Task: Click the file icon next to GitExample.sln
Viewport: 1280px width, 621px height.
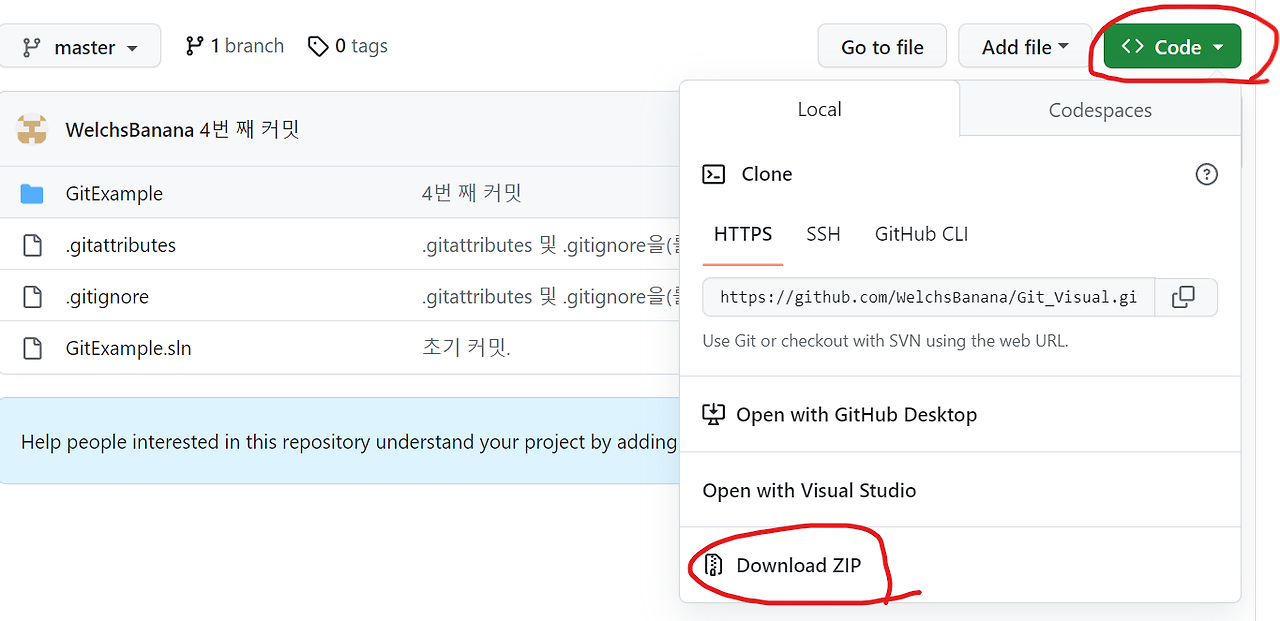Action: [x=33, y=348]
